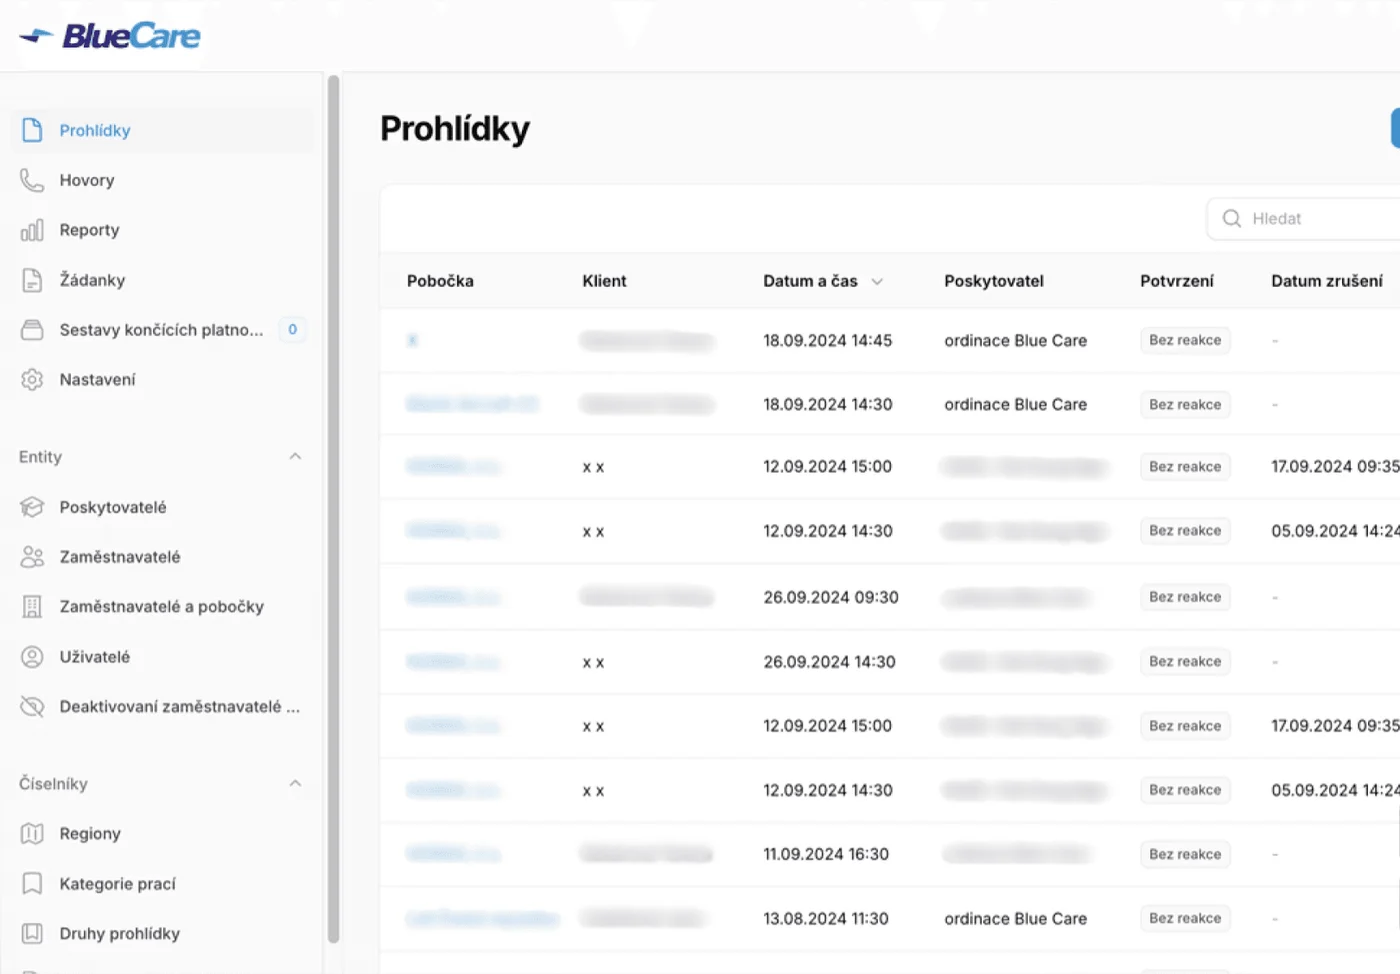Click the Poskytovatelé graduation cap icon
Image resolution: width=1400 pixels, height=974 pixels.
click(32, 507)
